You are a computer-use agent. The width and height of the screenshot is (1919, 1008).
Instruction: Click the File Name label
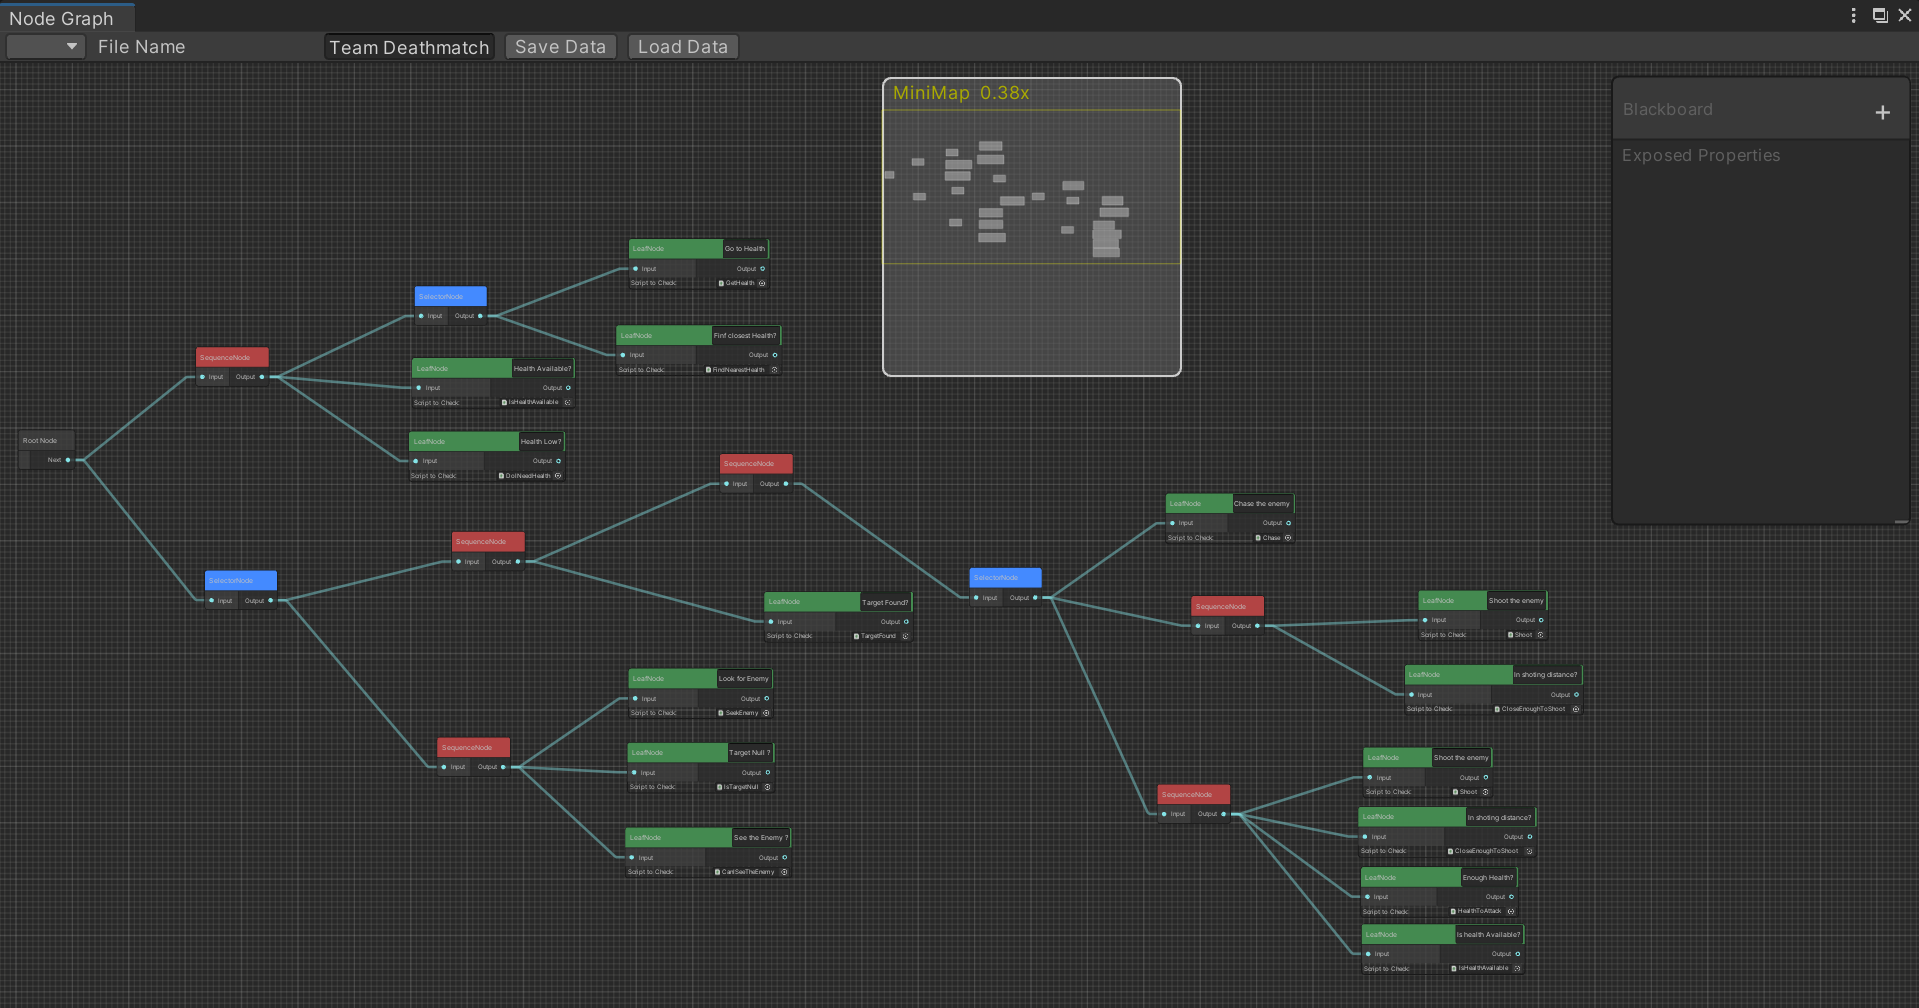(x=141, y=47)
